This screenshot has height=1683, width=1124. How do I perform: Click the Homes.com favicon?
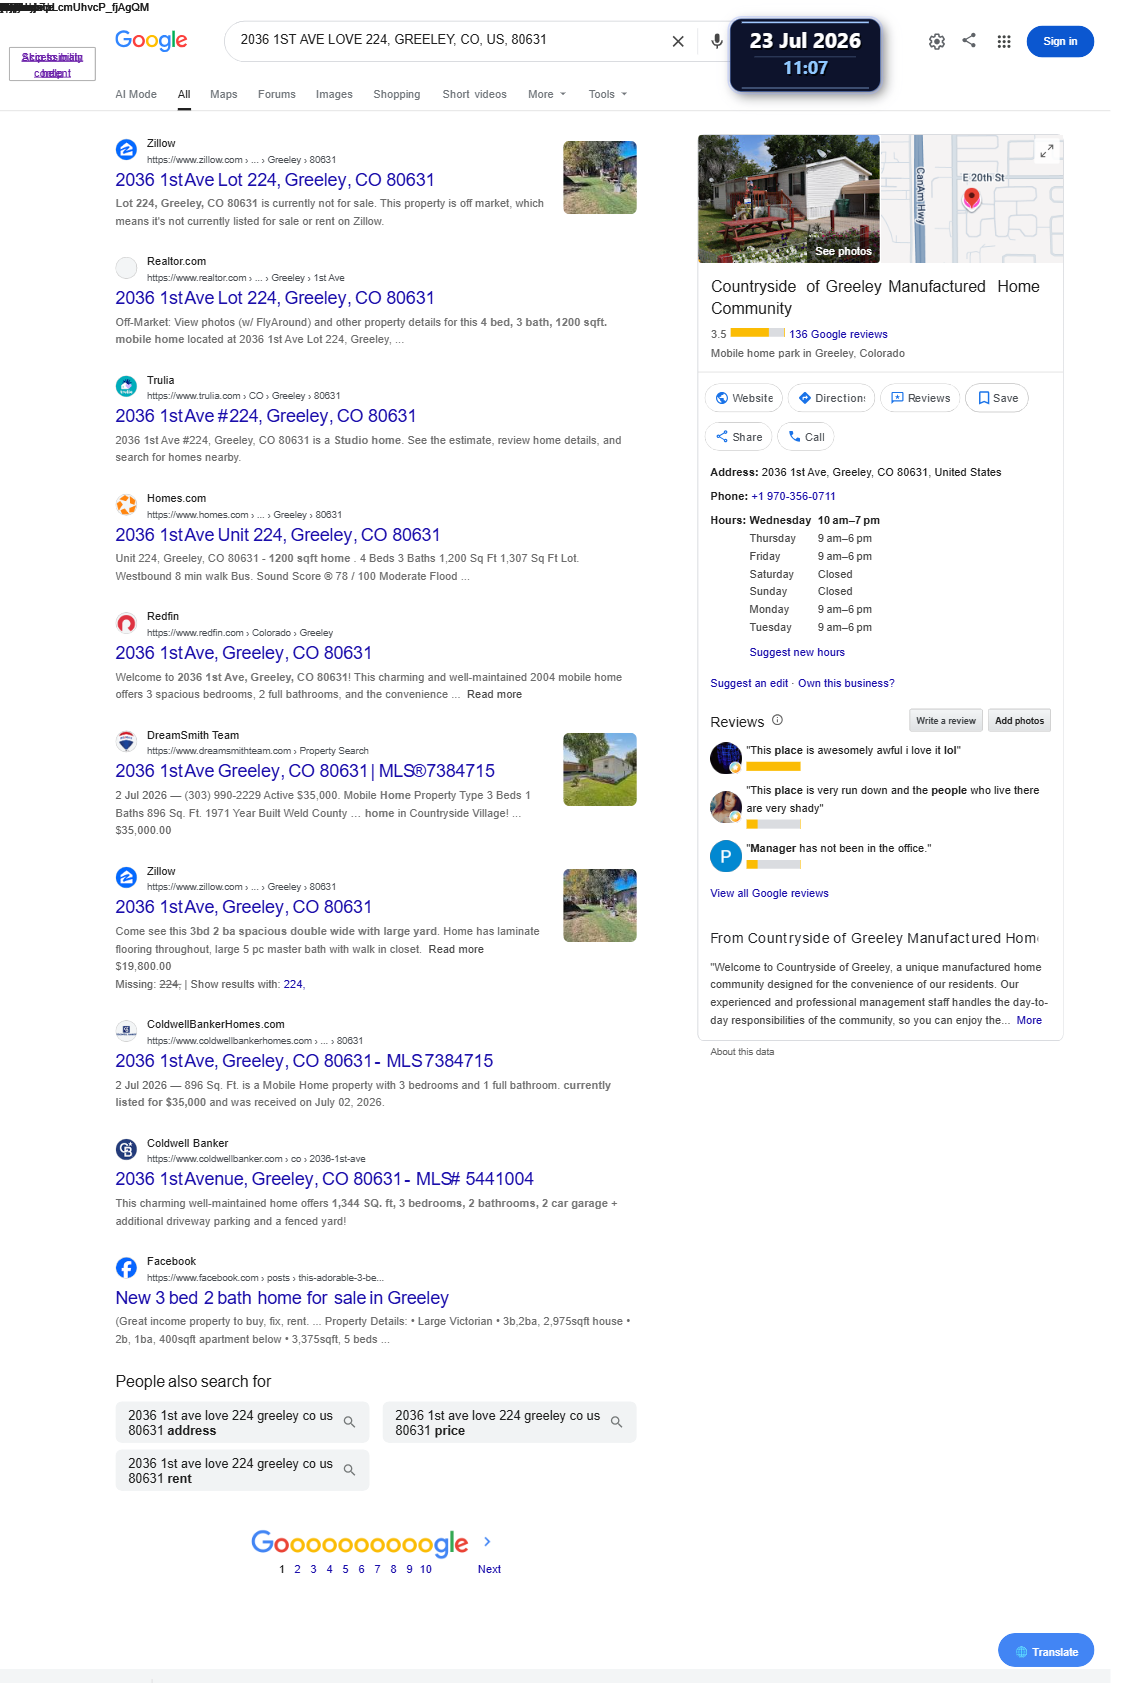pyautogui.click(x=126, y=505)
